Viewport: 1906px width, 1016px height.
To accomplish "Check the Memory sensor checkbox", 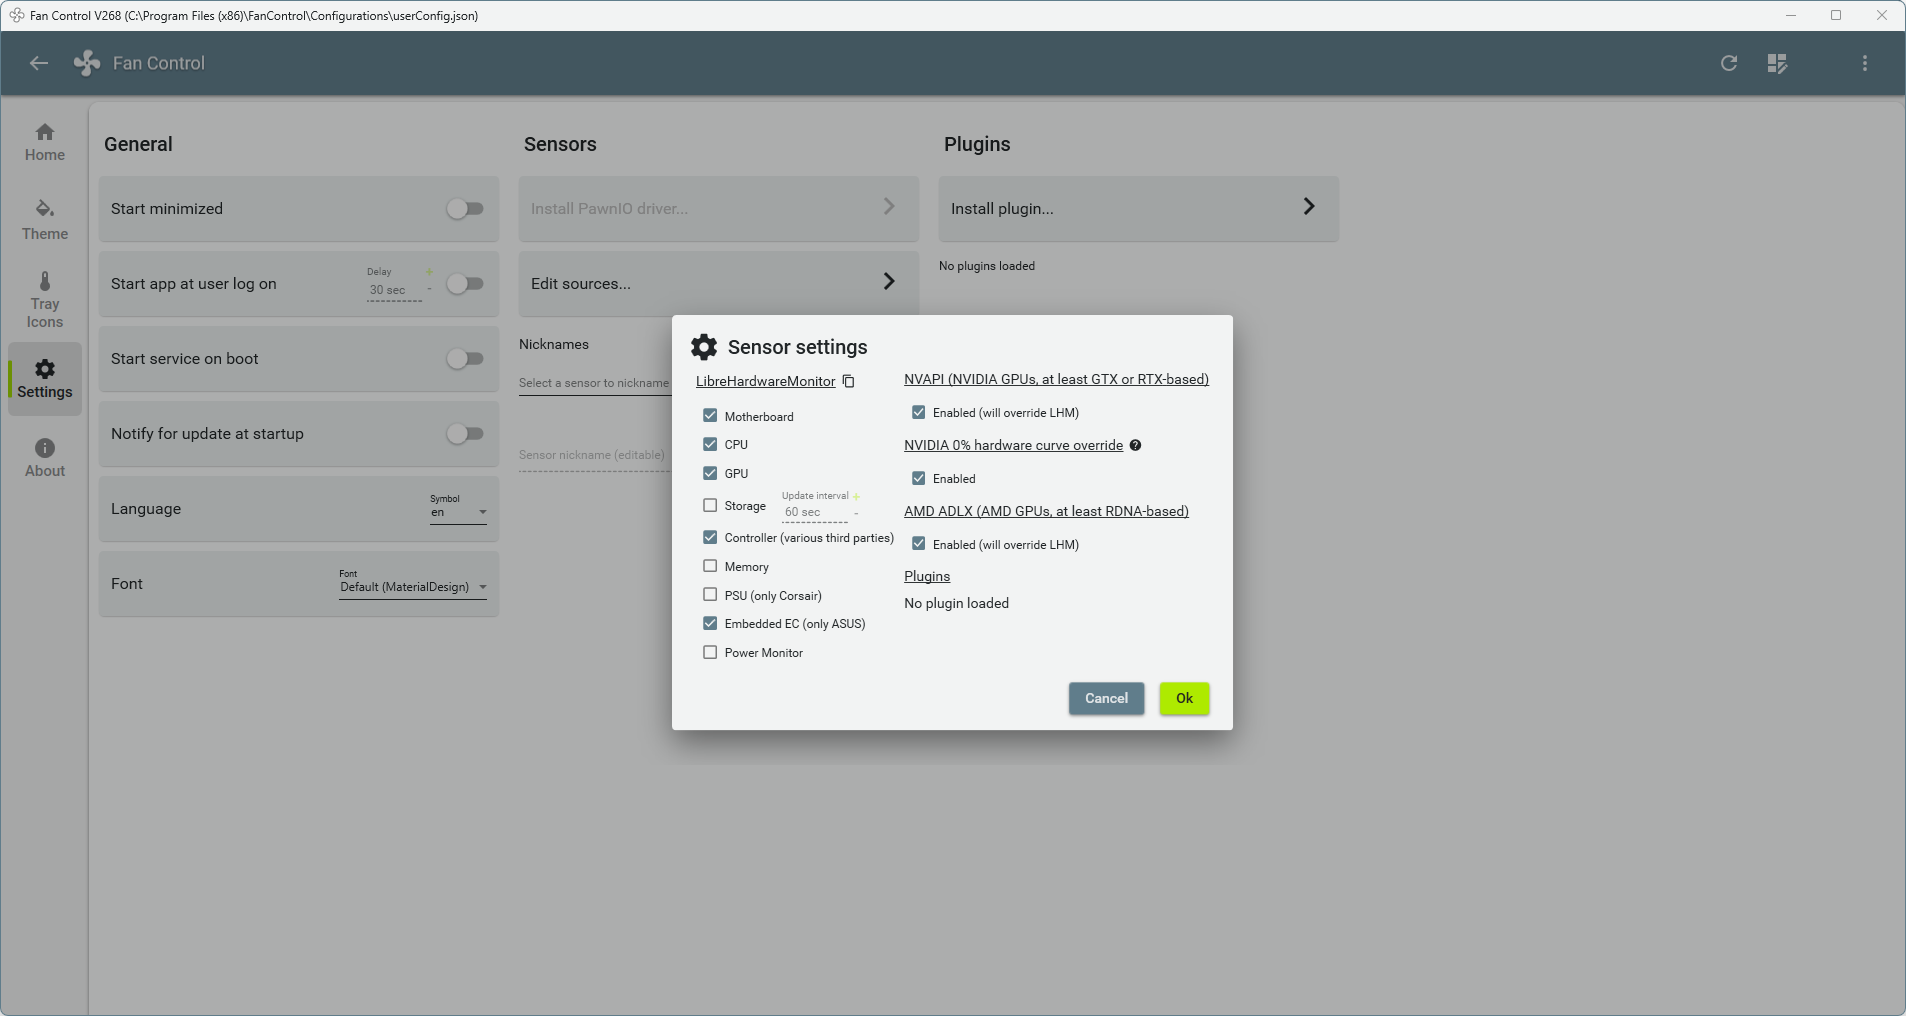I will [710, 566].
